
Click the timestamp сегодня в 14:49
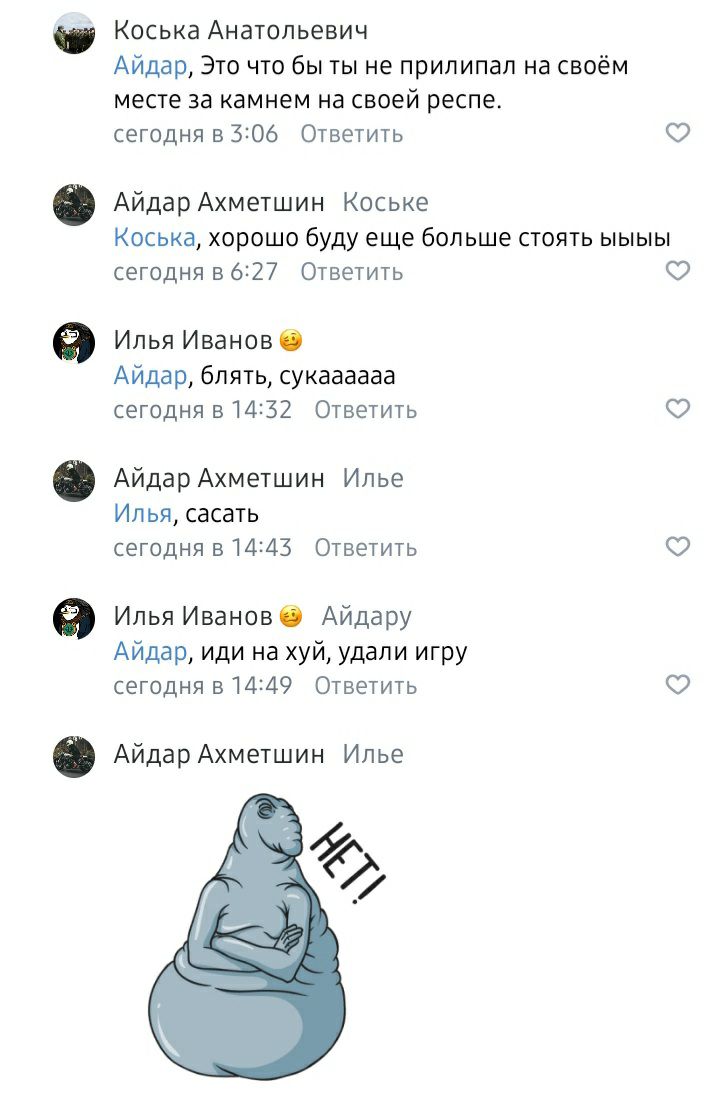(202, 685)
